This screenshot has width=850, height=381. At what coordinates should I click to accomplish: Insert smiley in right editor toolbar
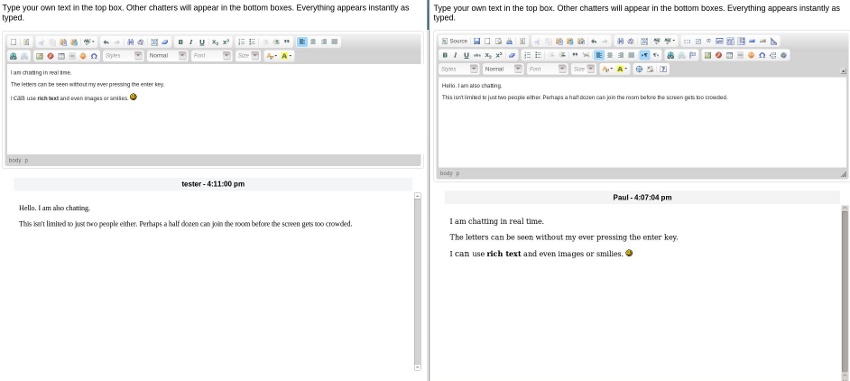coord(751,55)
